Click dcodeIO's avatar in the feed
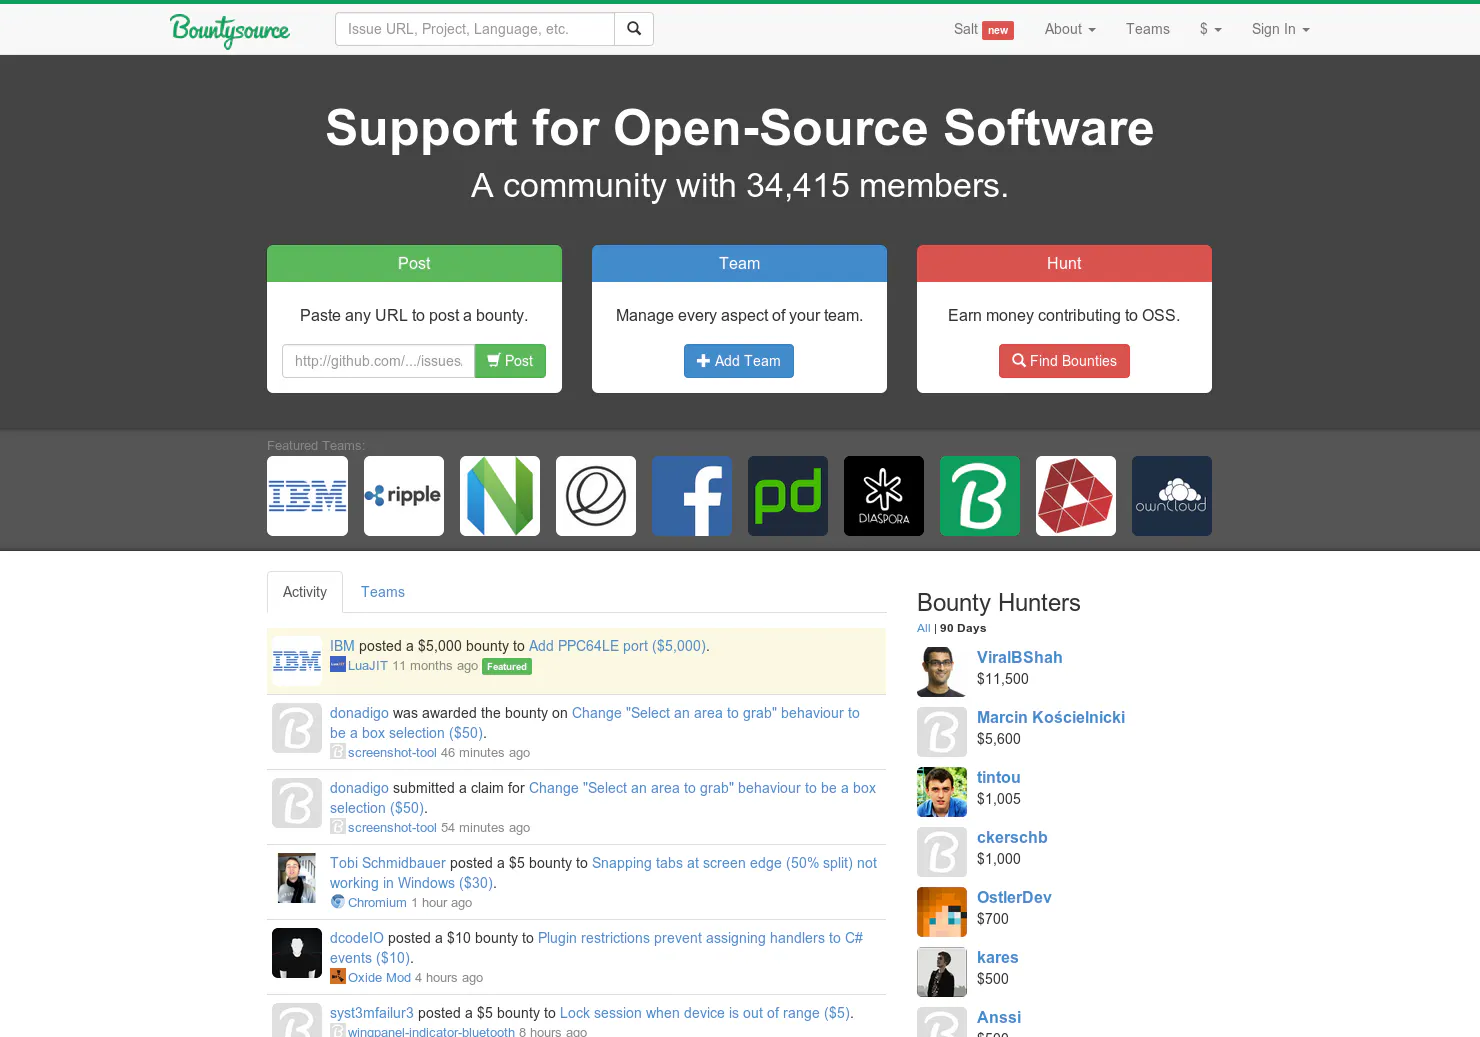Viewport: 1480px width, 1037px height. (x=297, y=953)
